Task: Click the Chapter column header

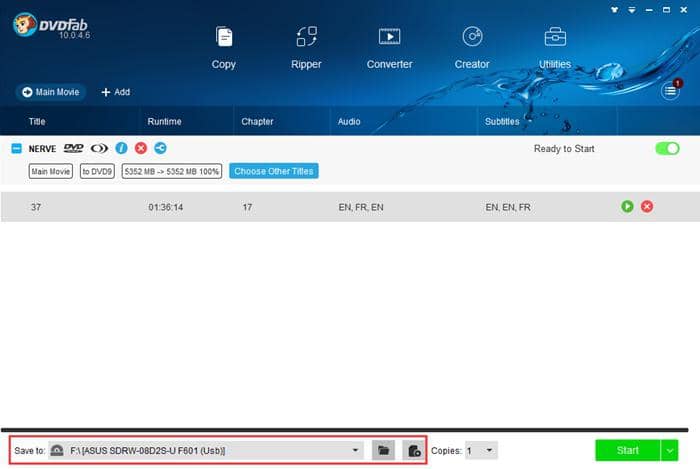Action: pyautogui.click(x=257, y=121)
